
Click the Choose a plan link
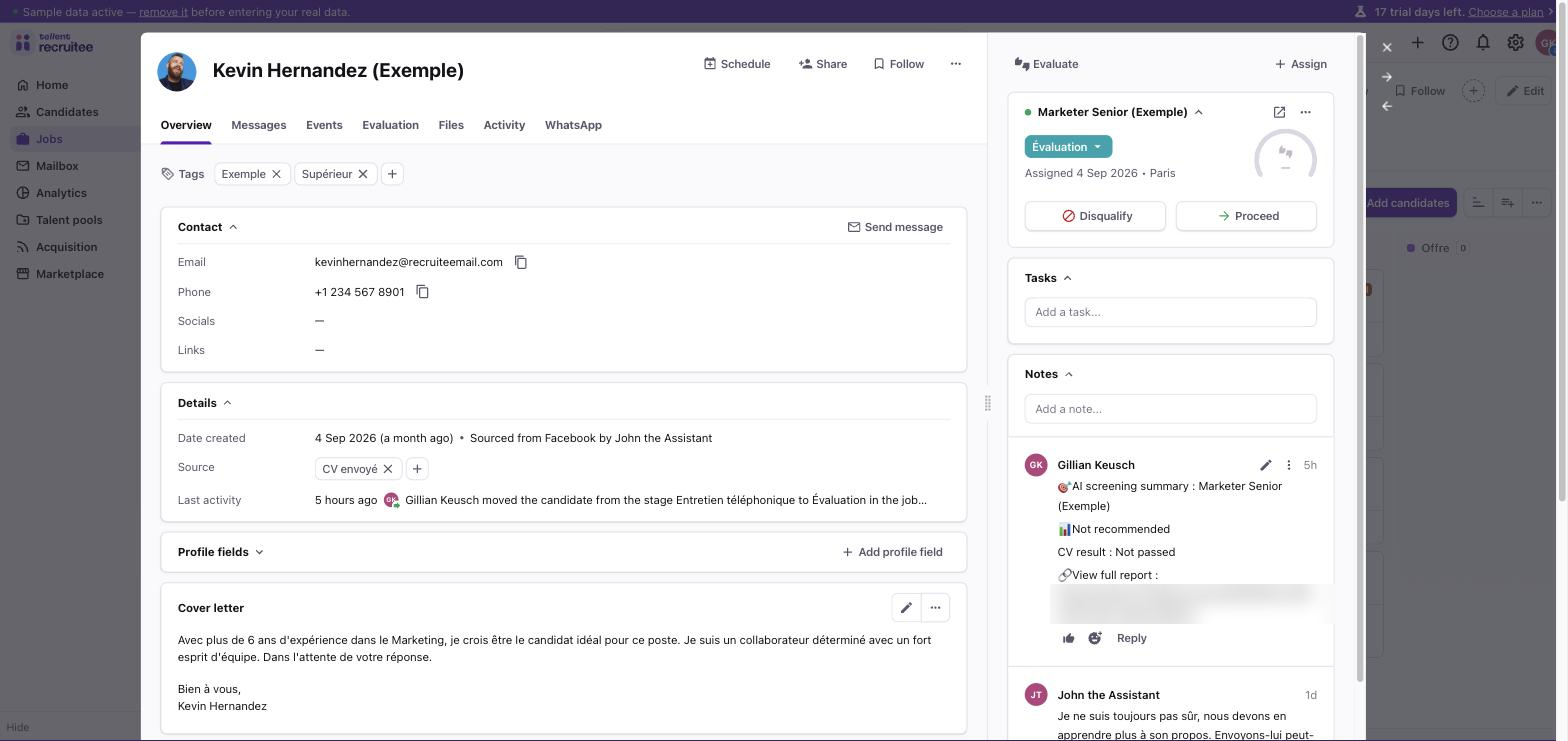(1505, 12)
